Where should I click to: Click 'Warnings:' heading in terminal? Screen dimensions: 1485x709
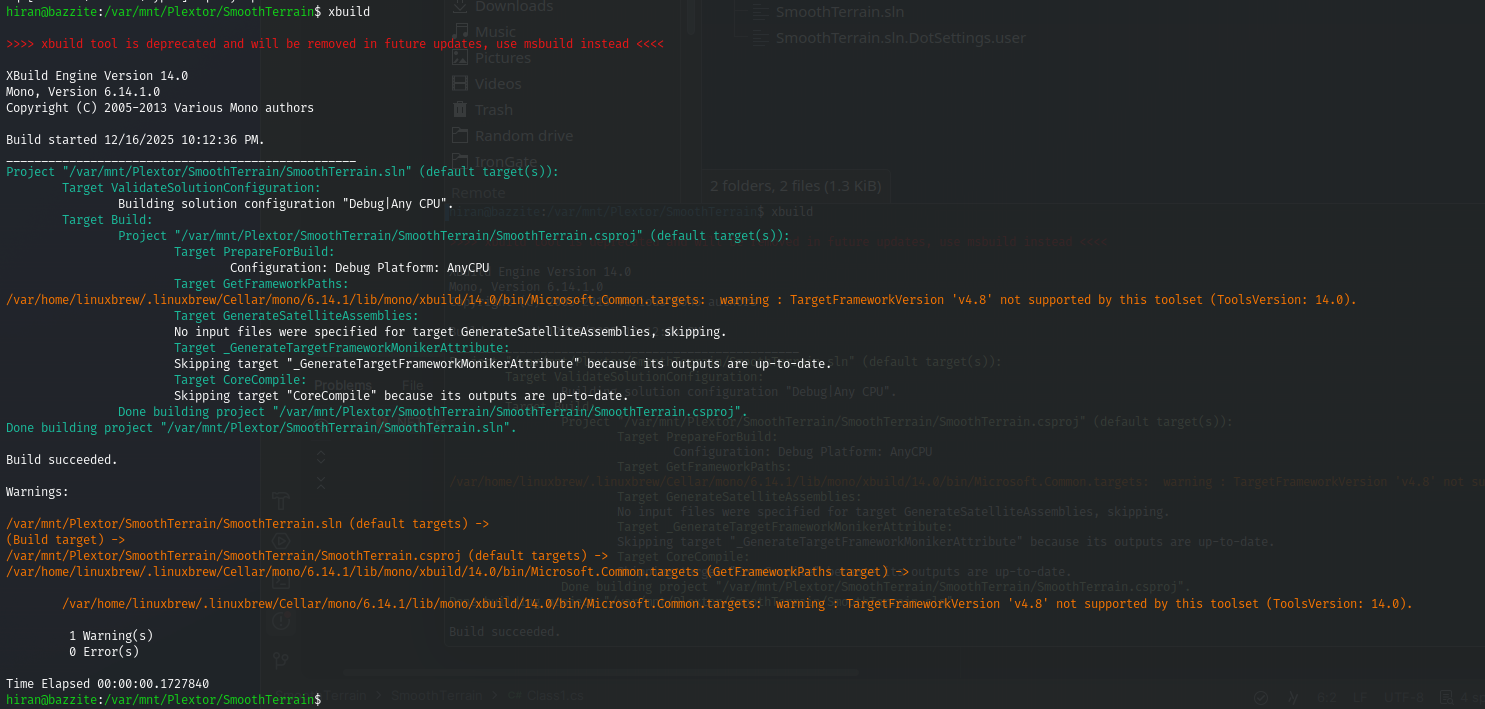click(x=37, y=492)
